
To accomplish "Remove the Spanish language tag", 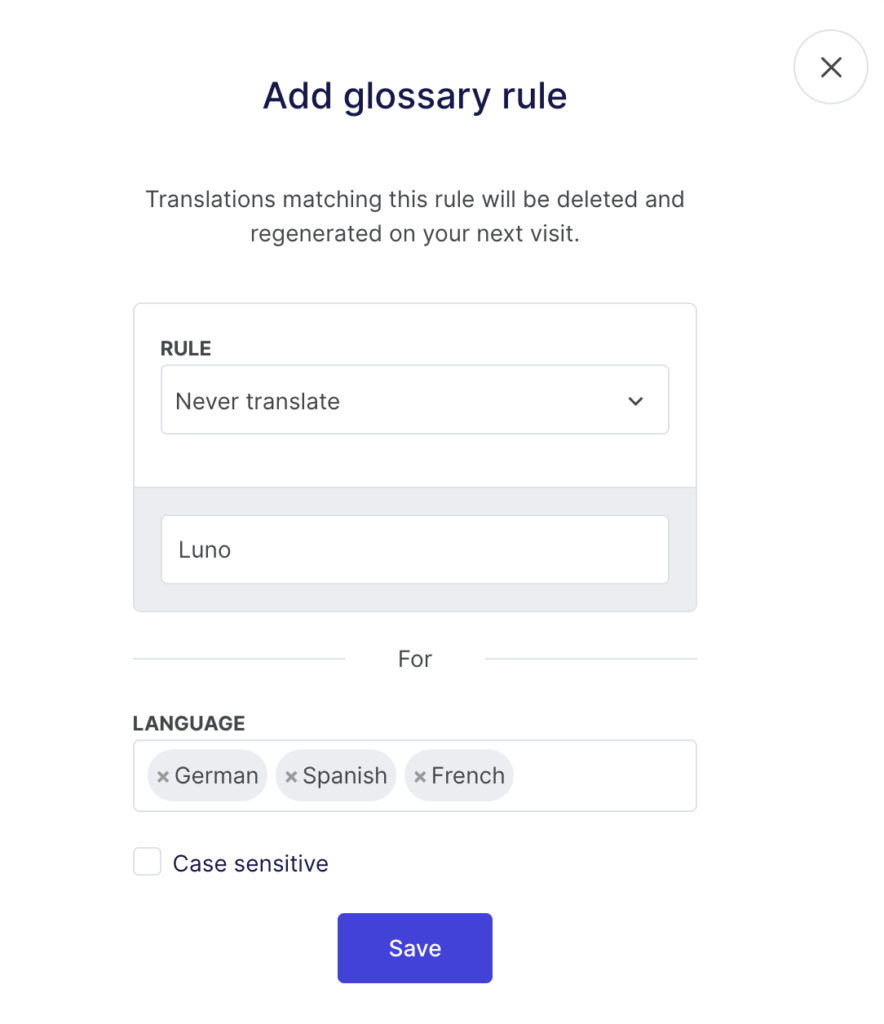I will pyautogui.click(x=291, y=776).
